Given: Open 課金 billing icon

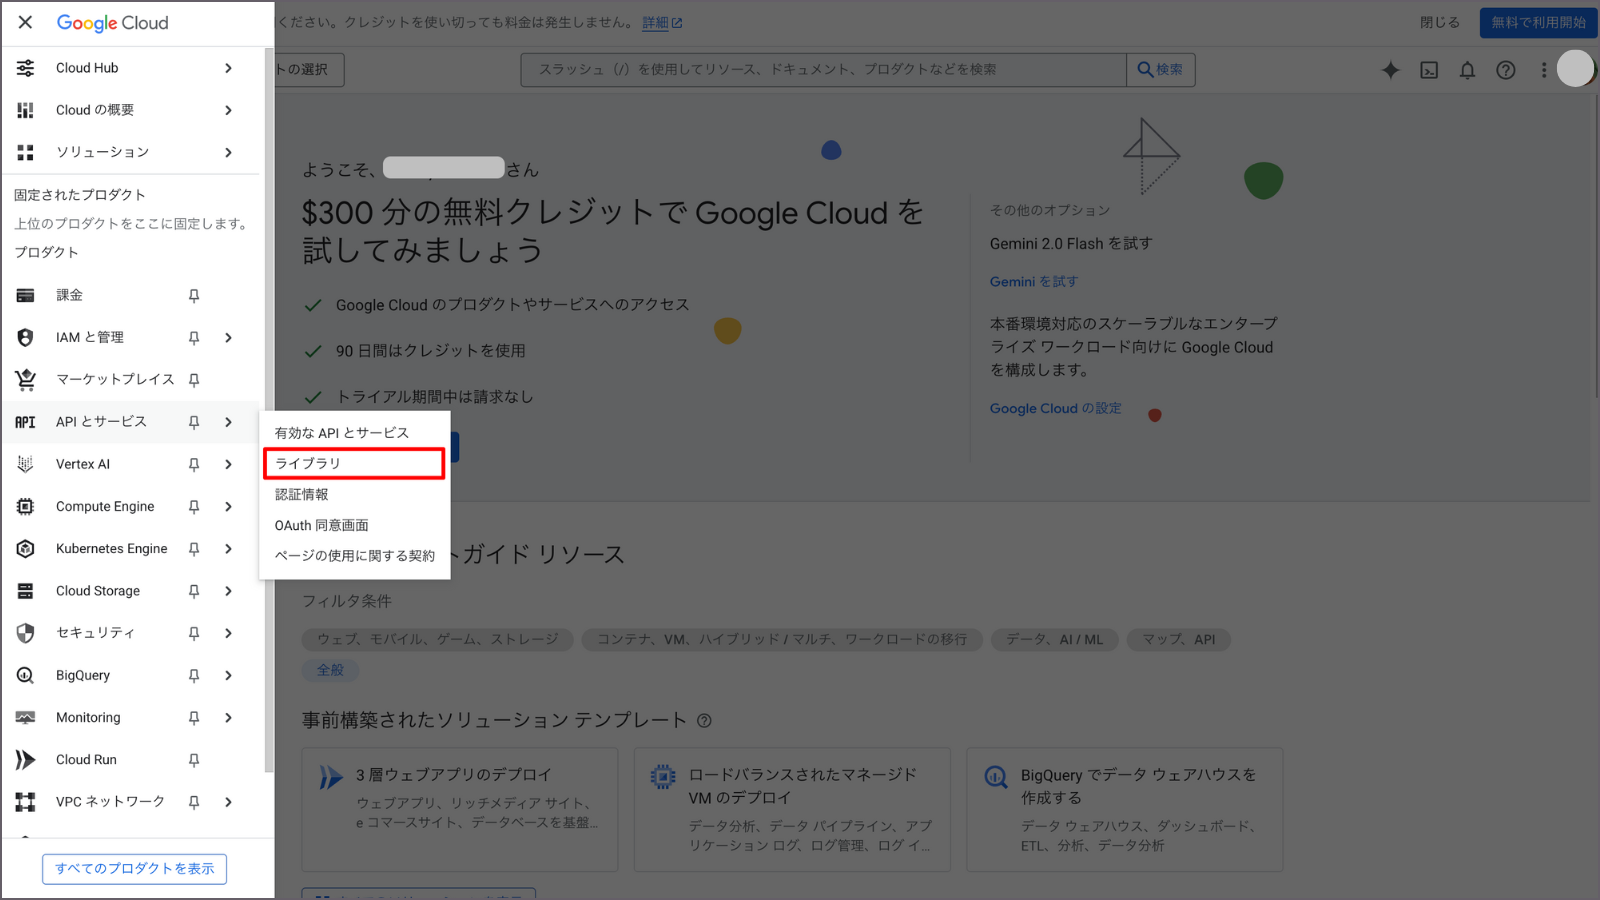Looking at the screenshot, I should pyautogui.click(x=25, y=295).
